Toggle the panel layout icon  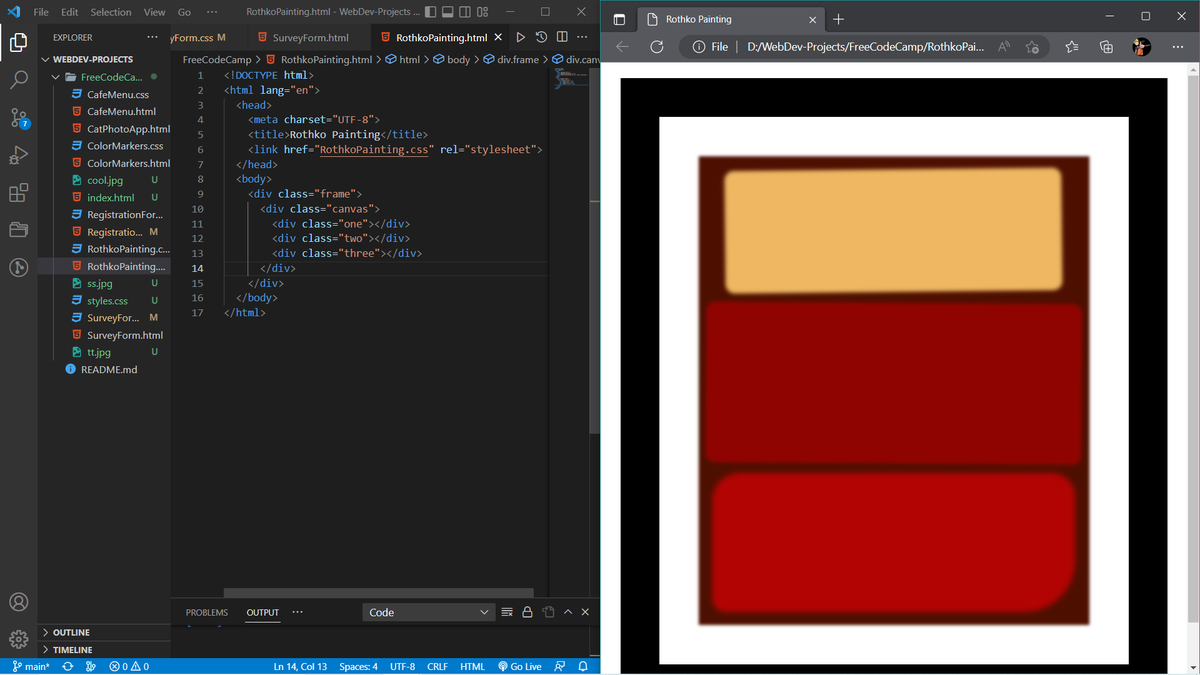point(448,12)
